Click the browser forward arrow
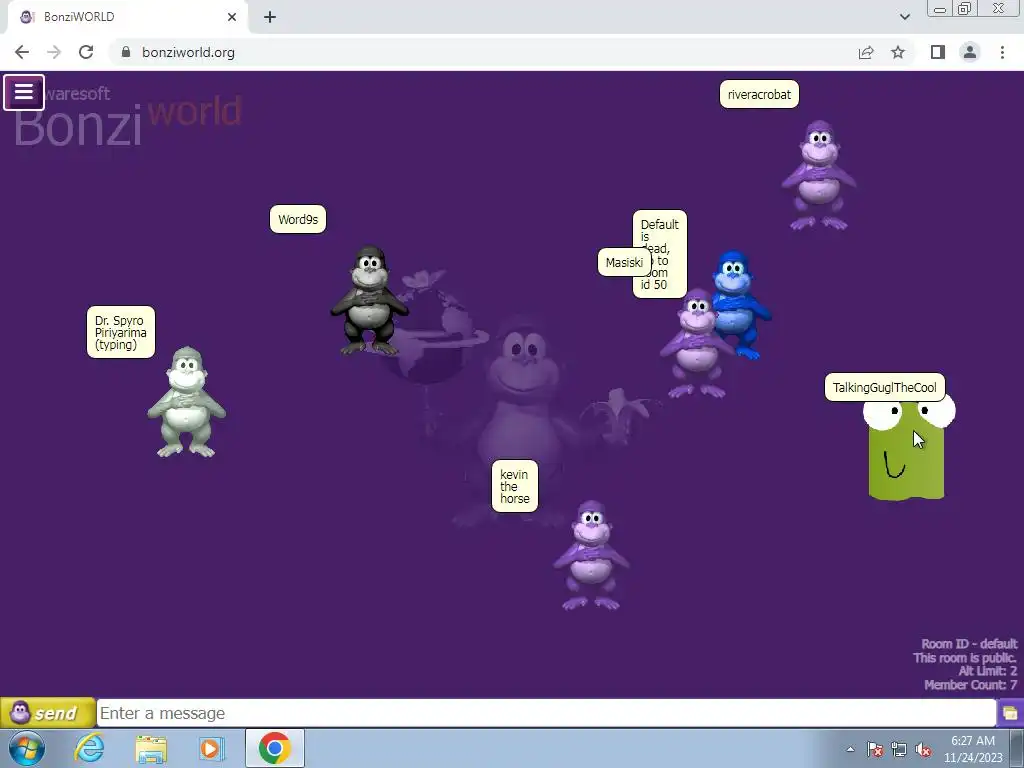Image resolution: width=1024 pixels, height=768 pixels. click(x=54, y=52)
